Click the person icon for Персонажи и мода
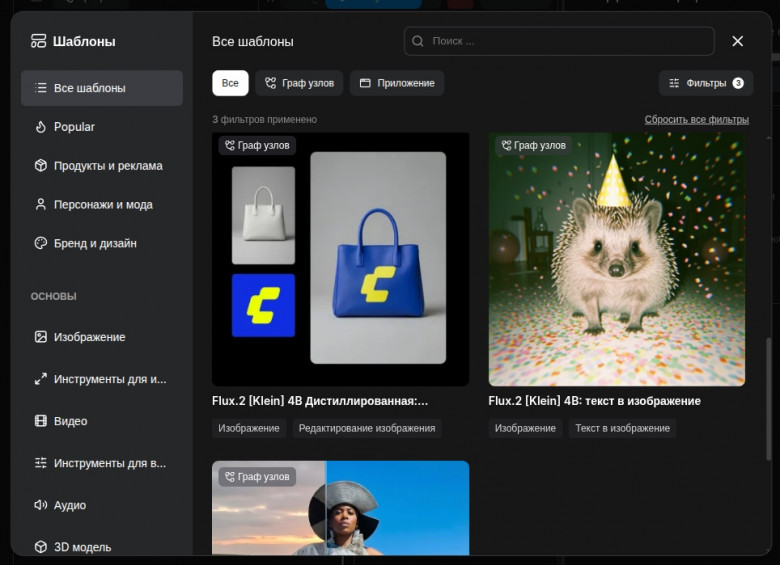The width and height of the screenshot is (780, 565). [x=40, y=204]
